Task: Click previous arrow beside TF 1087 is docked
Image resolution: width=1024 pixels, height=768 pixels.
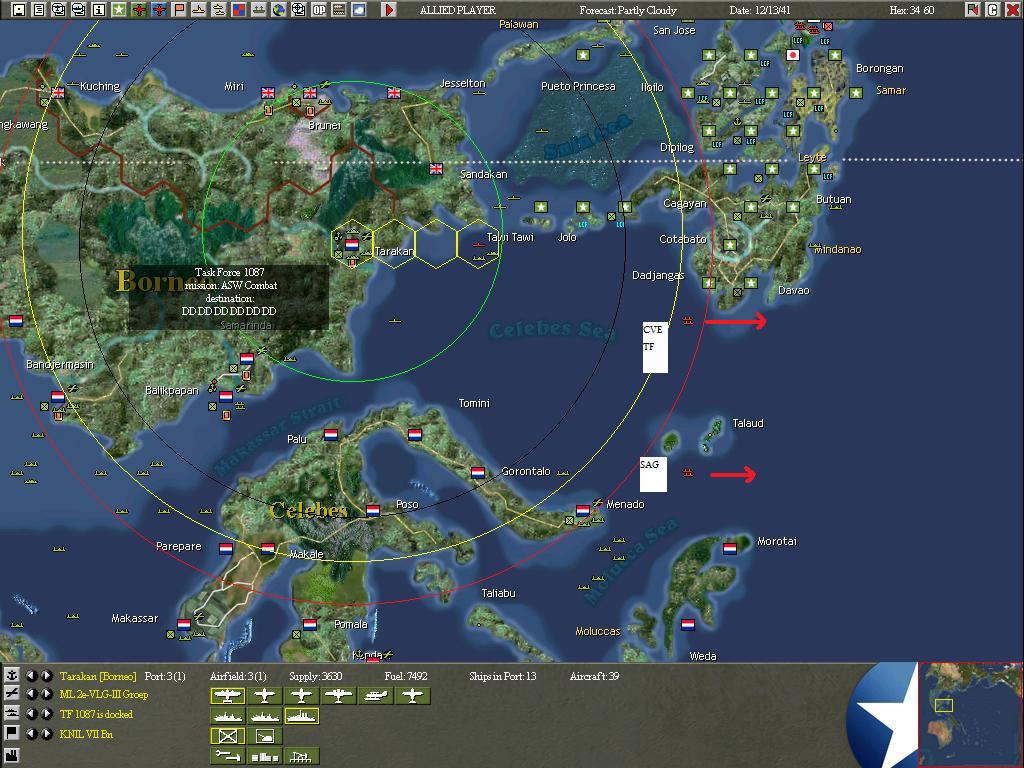Action: click(31, 713)
